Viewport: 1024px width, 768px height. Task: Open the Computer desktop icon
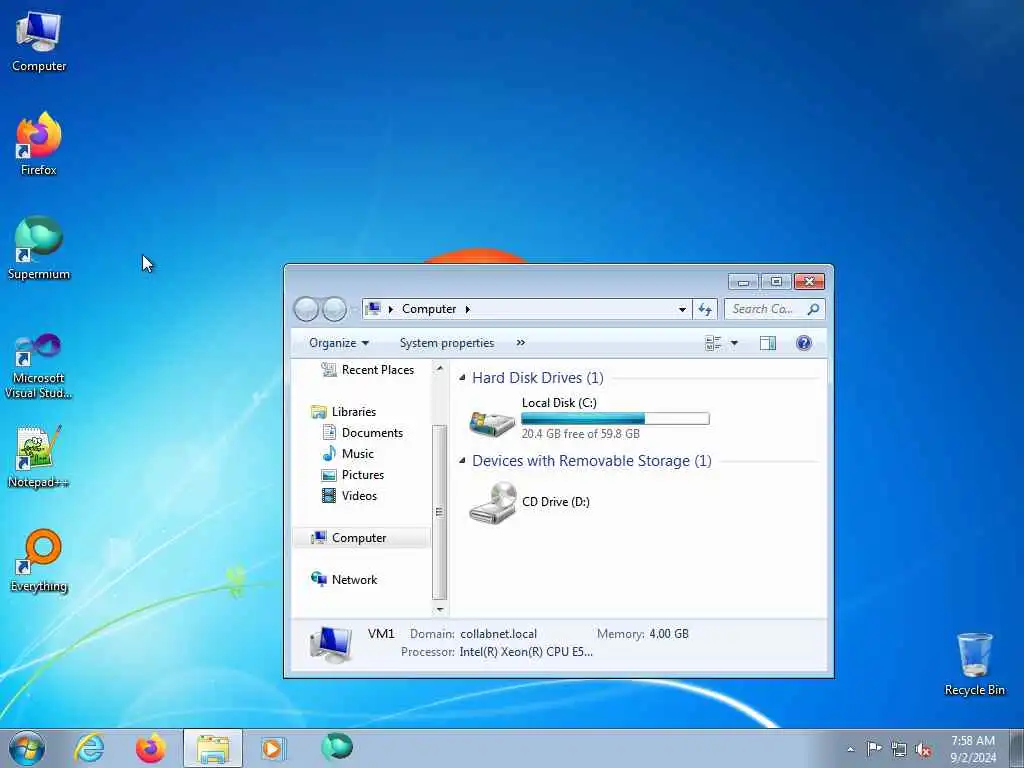(39, 42)
